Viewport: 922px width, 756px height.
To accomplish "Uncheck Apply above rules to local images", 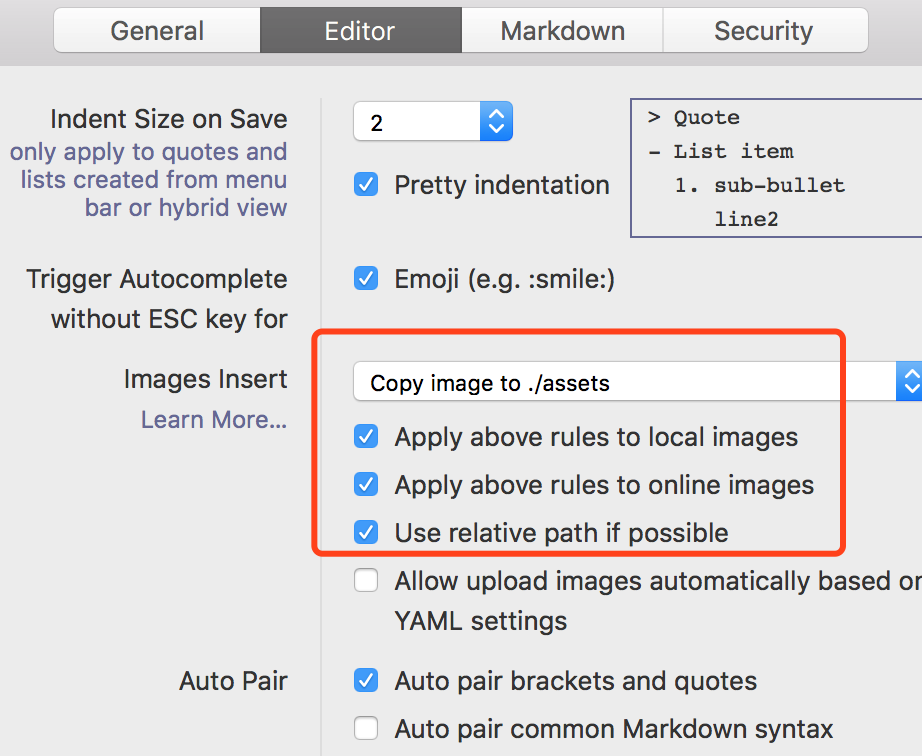I will click(x=366, y=436).
